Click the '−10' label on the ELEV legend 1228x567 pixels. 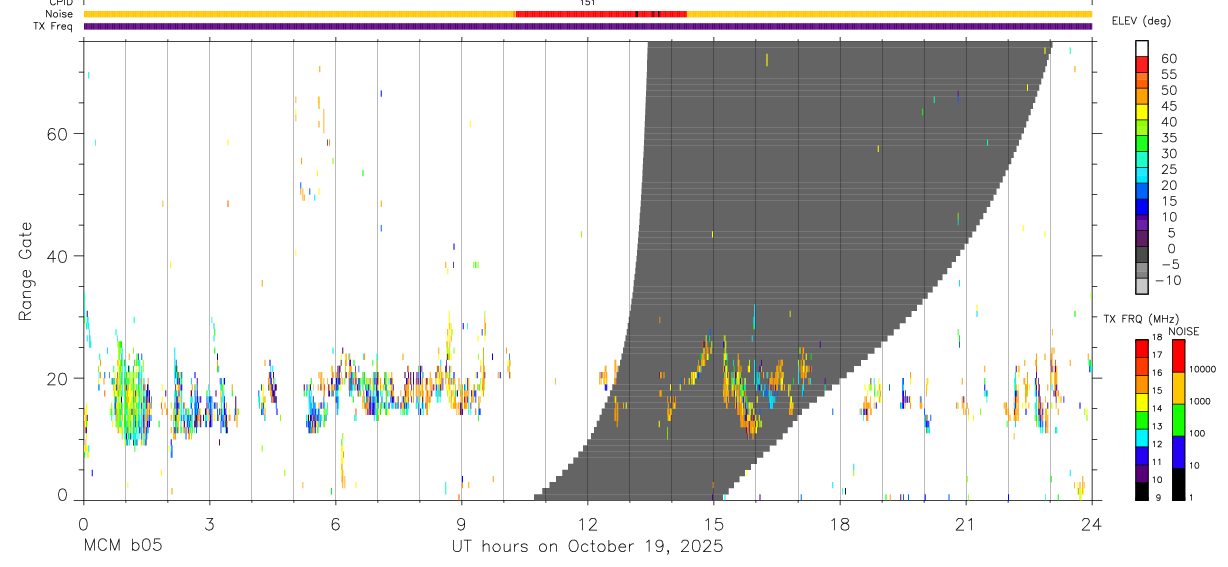[x=1167, y=280]
